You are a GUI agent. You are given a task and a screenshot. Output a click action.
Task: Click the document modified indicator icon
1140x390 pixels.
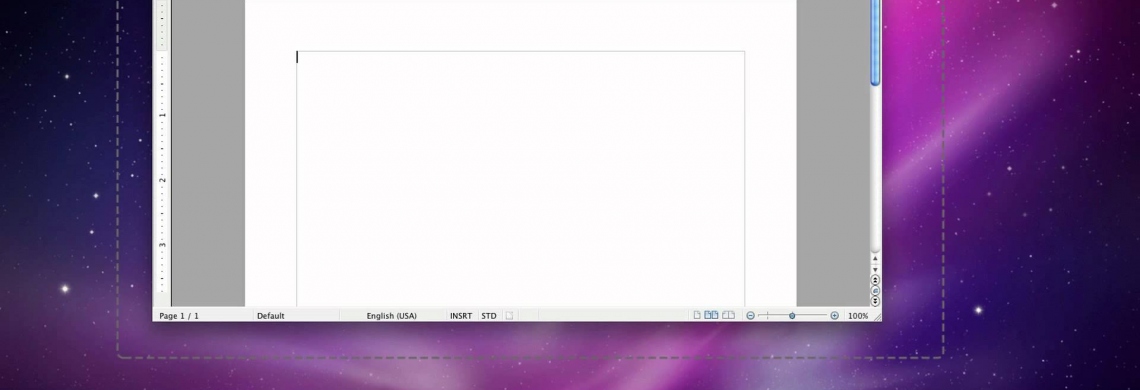[x=510, y=316]
